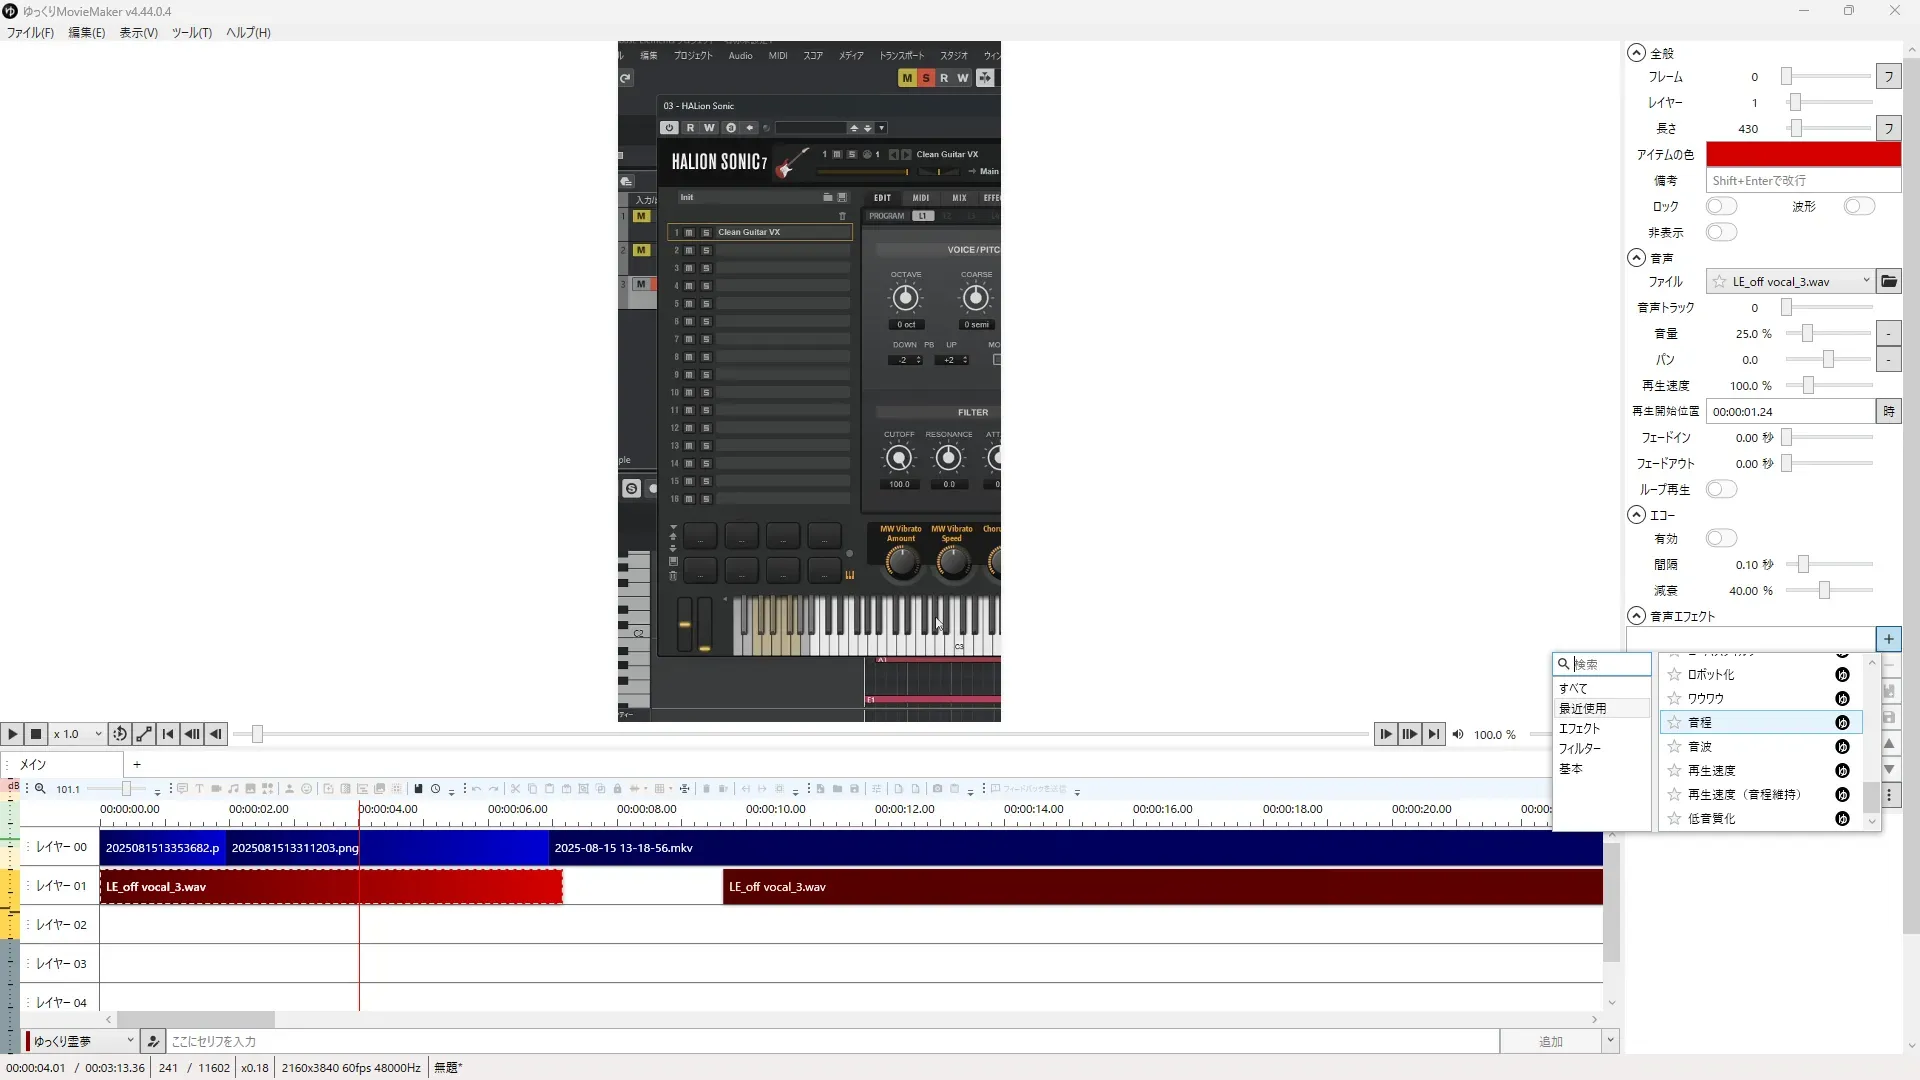Click the 追加 button
The image size is (1920, 1080).
(1550, 1041)
